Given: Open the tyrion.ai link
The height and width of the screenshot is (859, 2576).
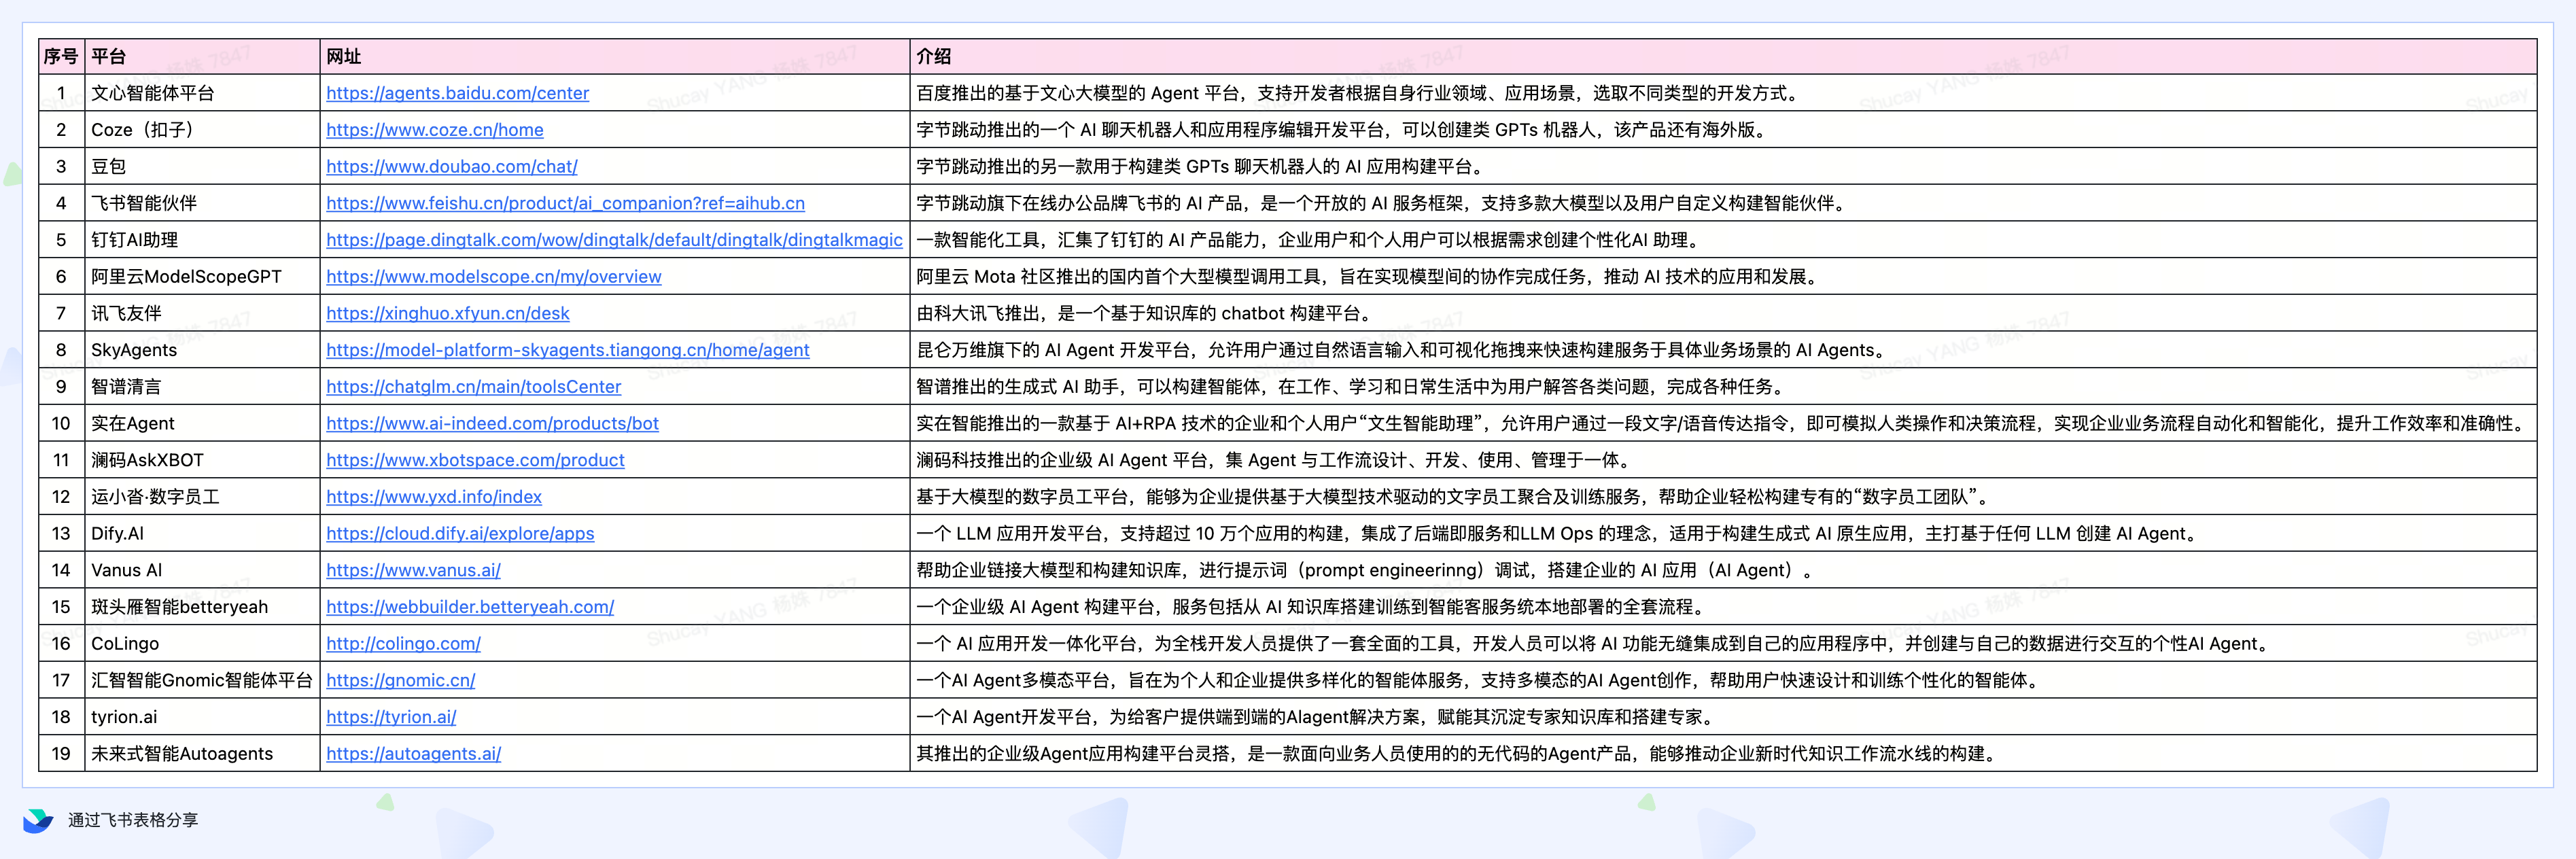Looking at the screenshot, I should pos(391,717).
